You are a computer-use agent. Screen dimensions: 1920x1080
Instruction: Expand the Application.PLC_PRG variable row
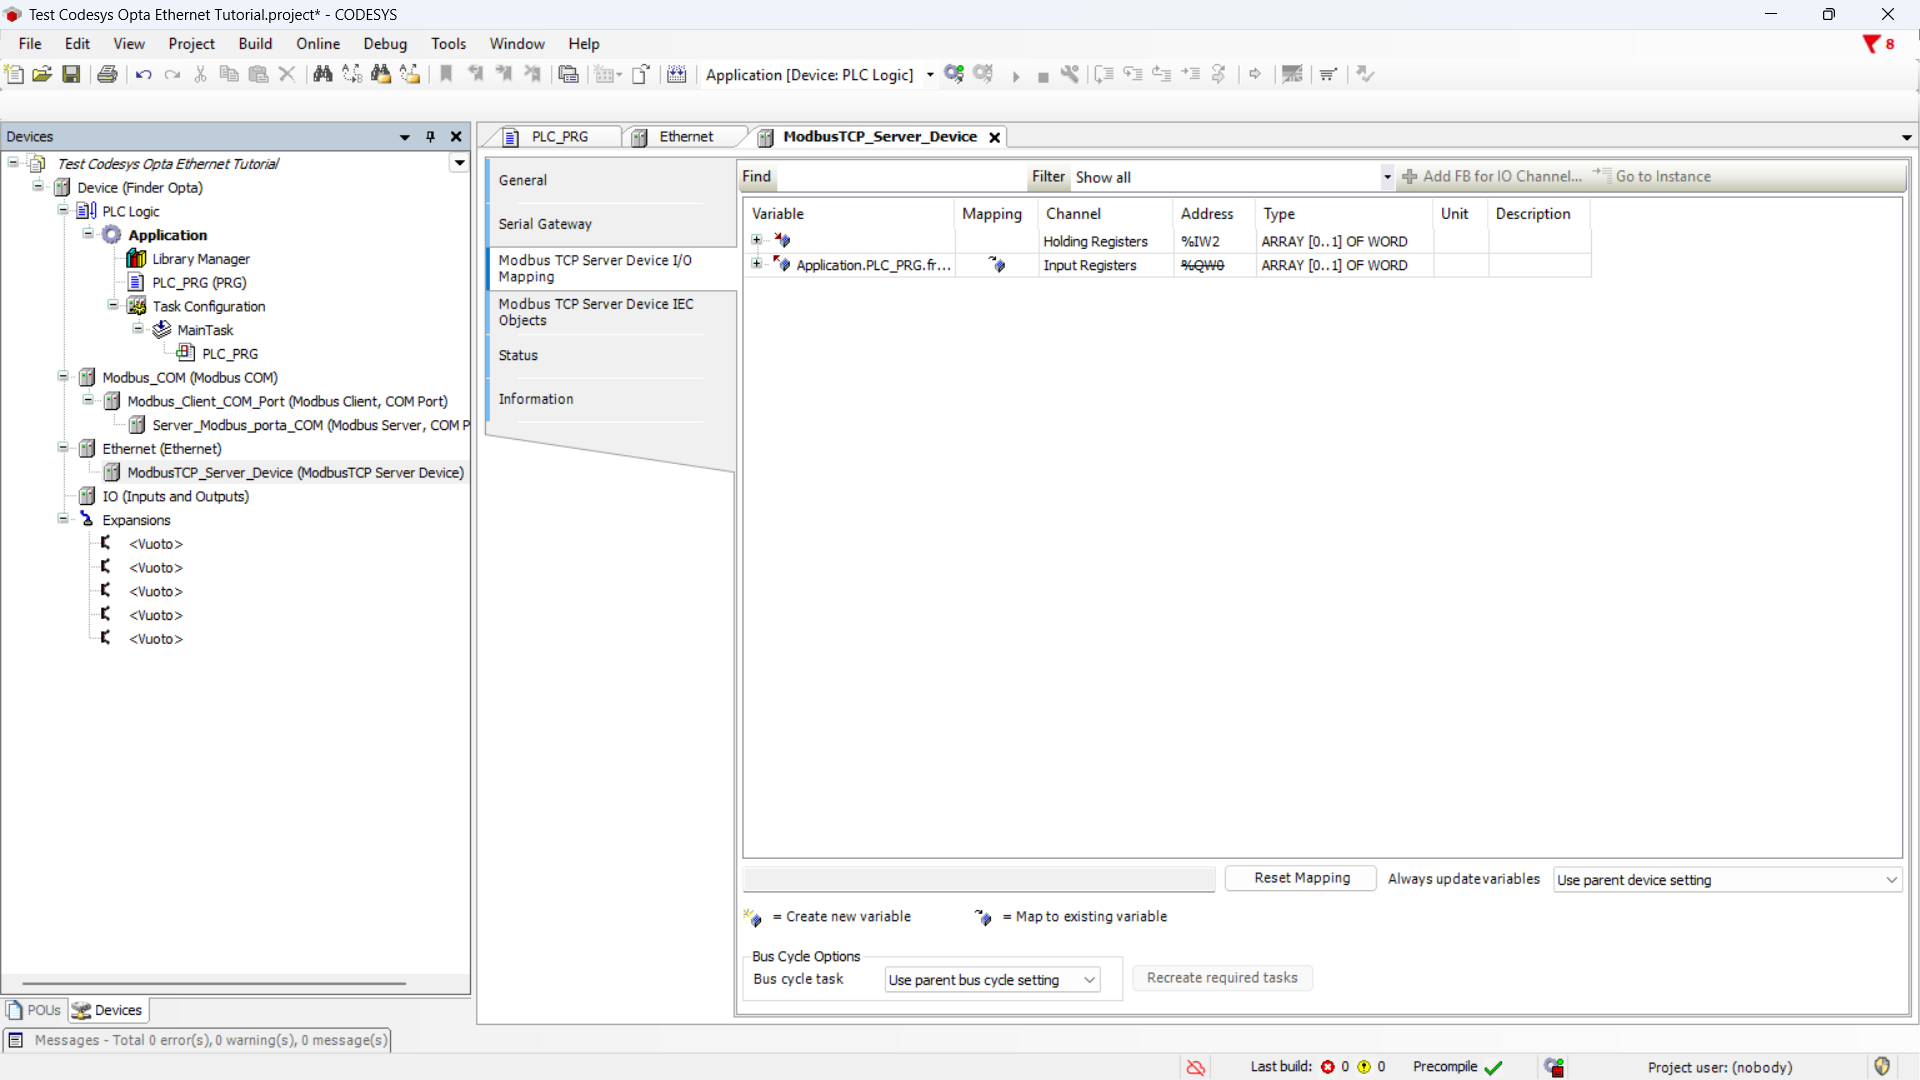757,264
